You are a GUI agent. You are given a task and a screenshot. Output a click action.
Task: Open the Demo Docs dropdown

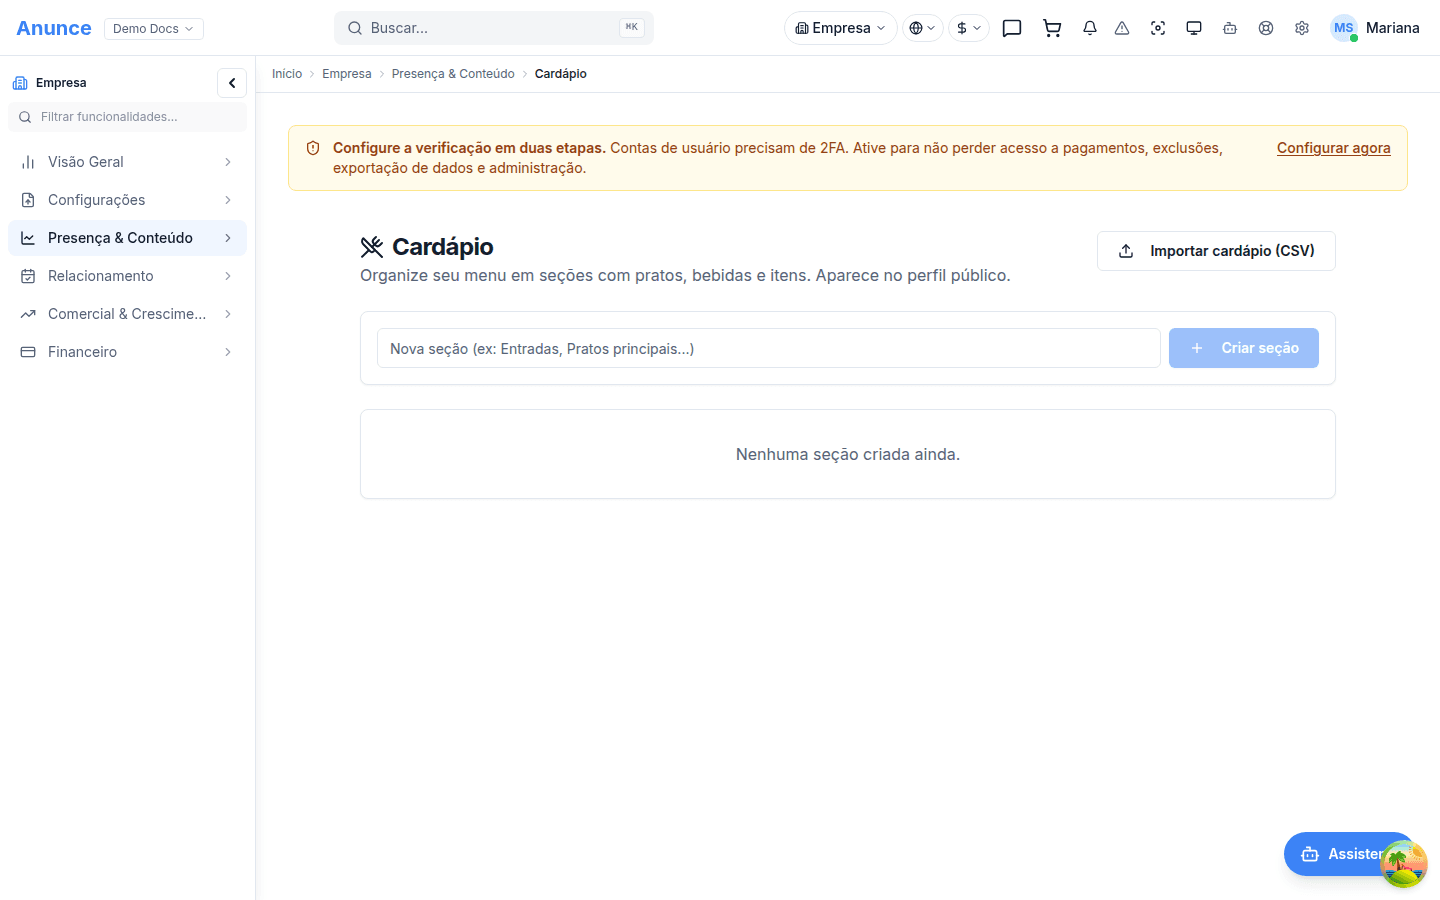(x=154, y=29)
